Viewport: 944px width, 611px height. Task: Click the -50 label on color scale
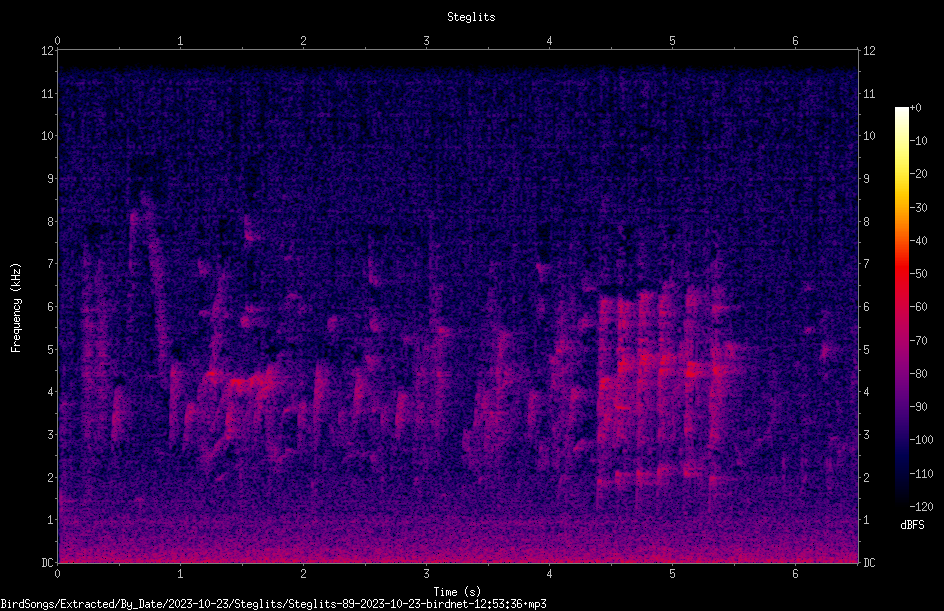(x=918, y=273)
